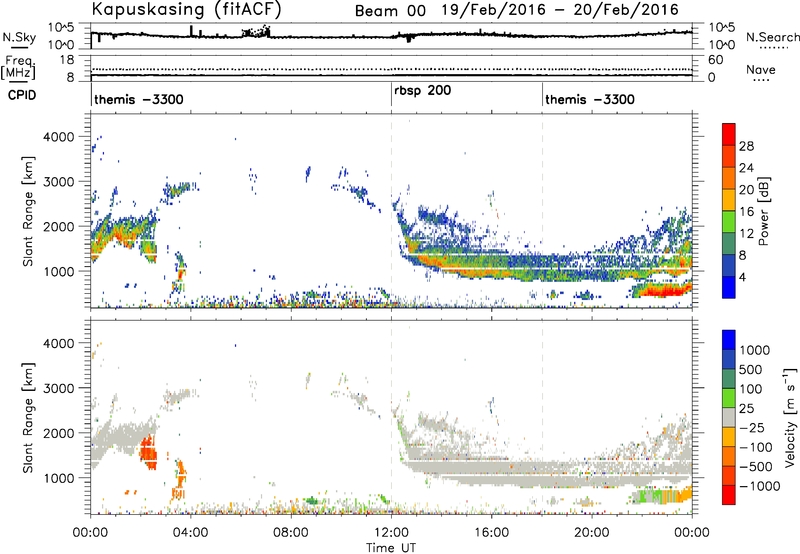Click the 'Nave' legend label
800x554 pixels.
(x=760, y=69)
